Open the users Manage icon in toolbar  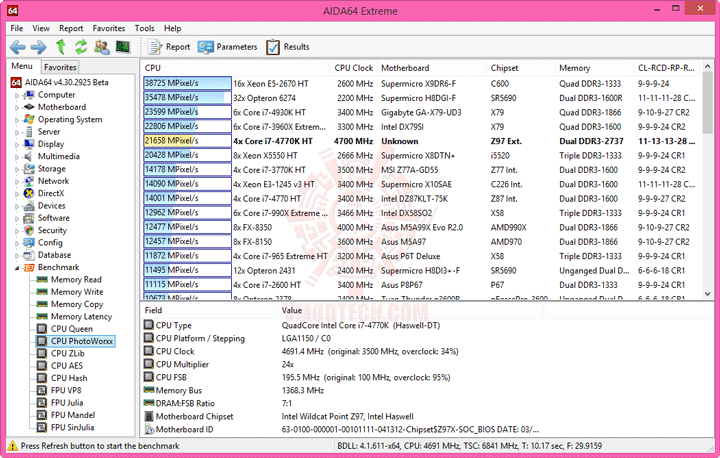tap(101, 47)
